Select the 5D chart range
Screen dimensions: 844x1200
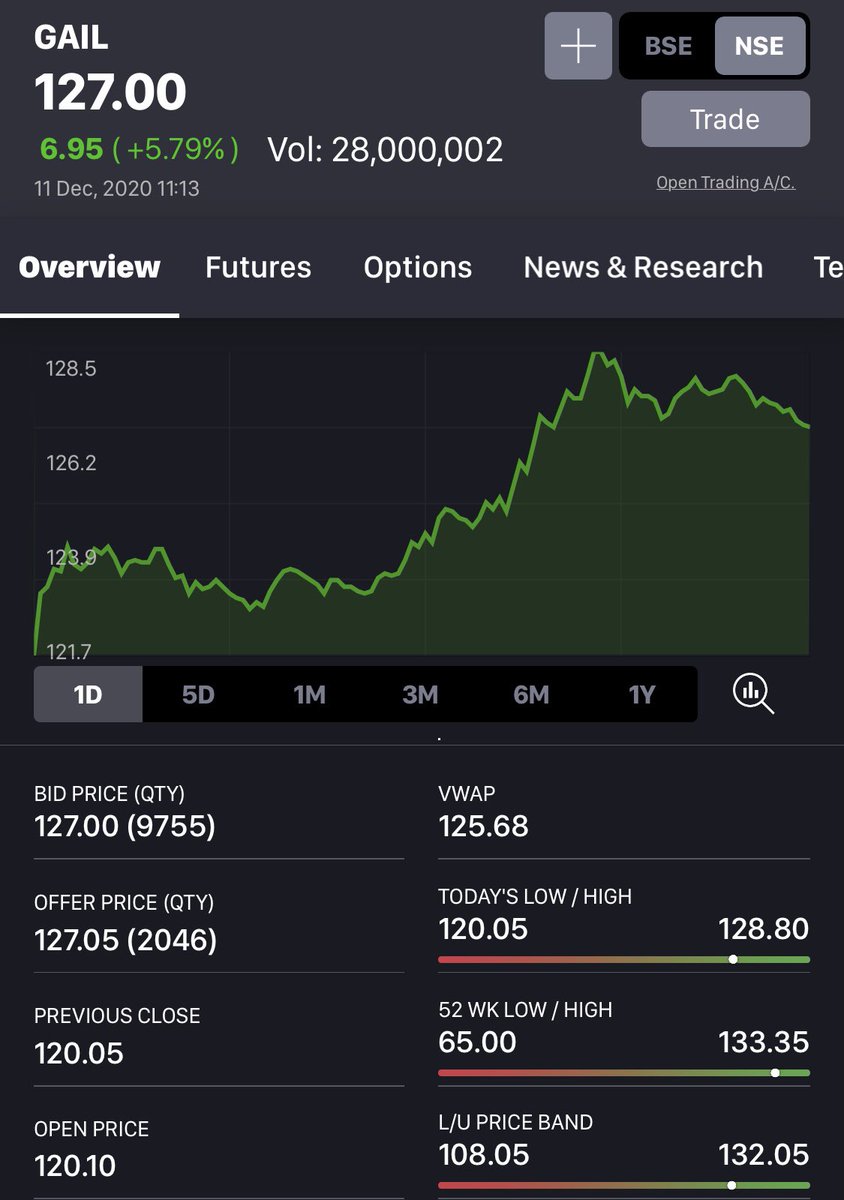tap(198, 694)
